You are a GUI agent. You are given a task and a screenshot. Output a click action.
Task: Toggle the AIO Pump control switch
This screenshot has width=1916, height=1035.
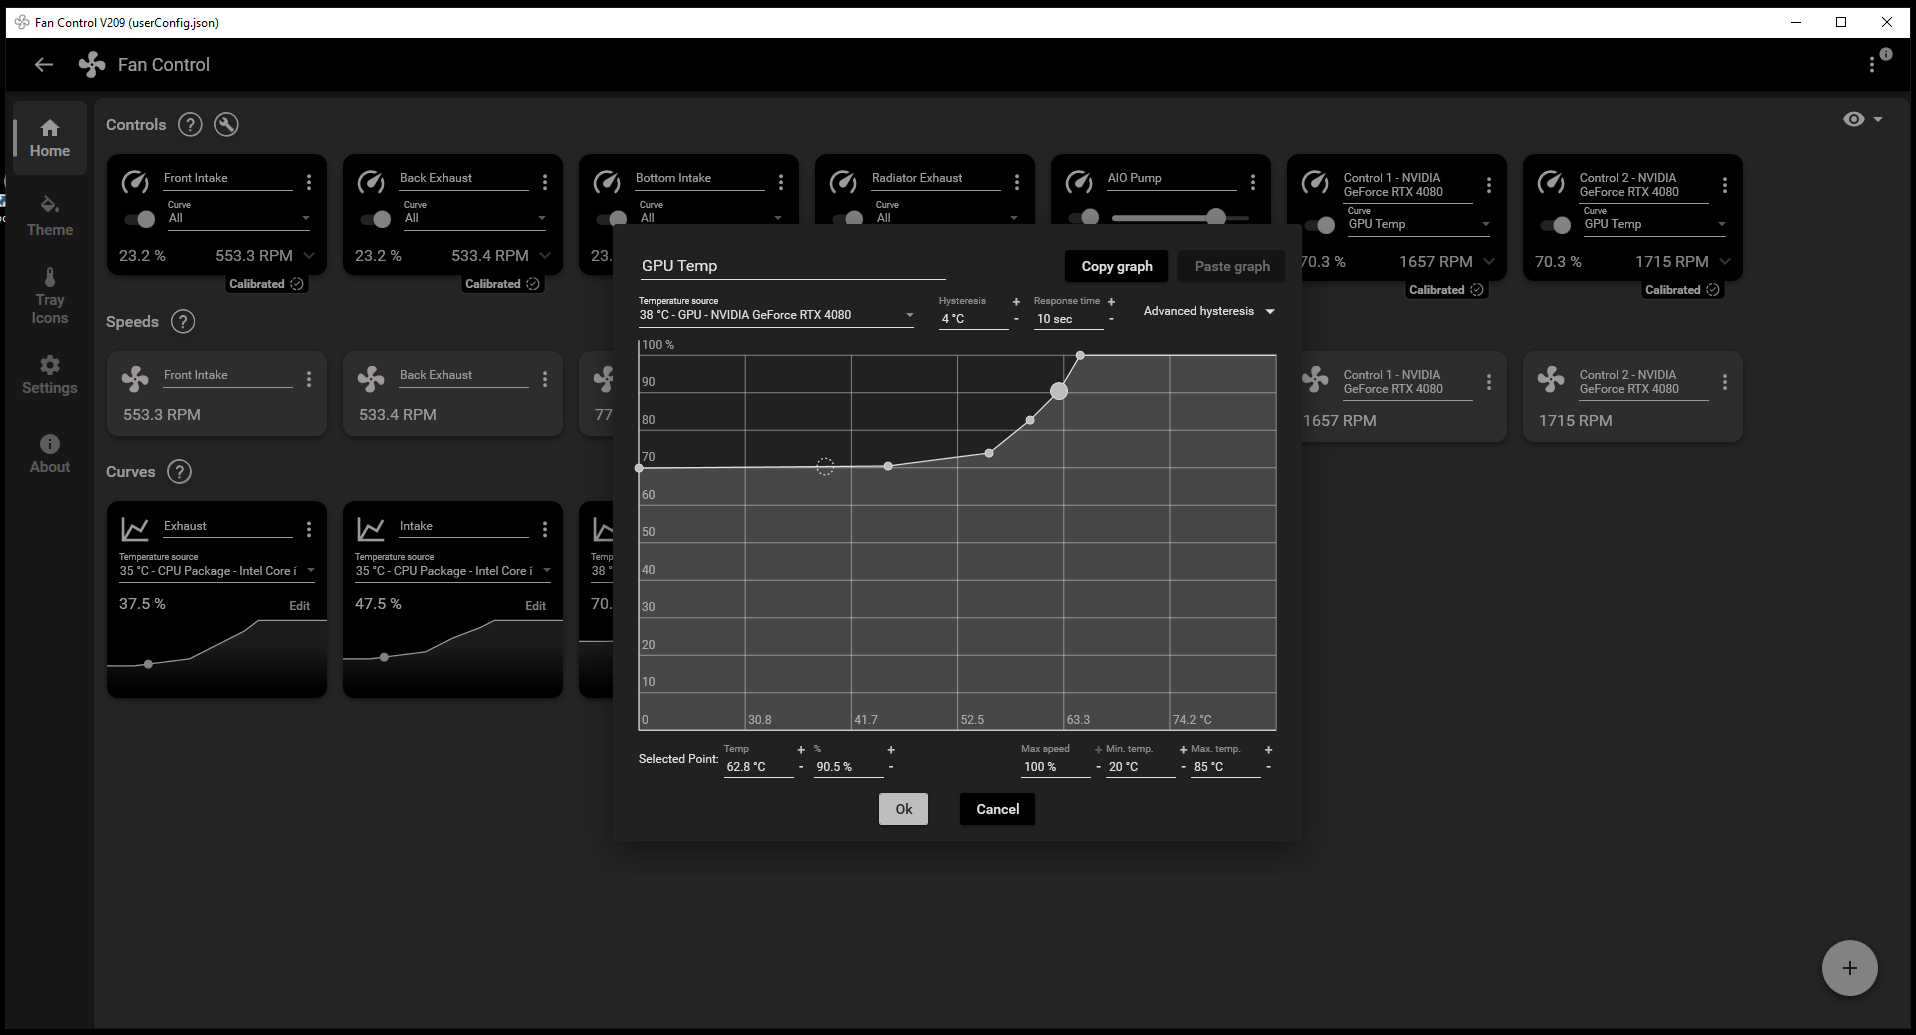pos(1084,217)
